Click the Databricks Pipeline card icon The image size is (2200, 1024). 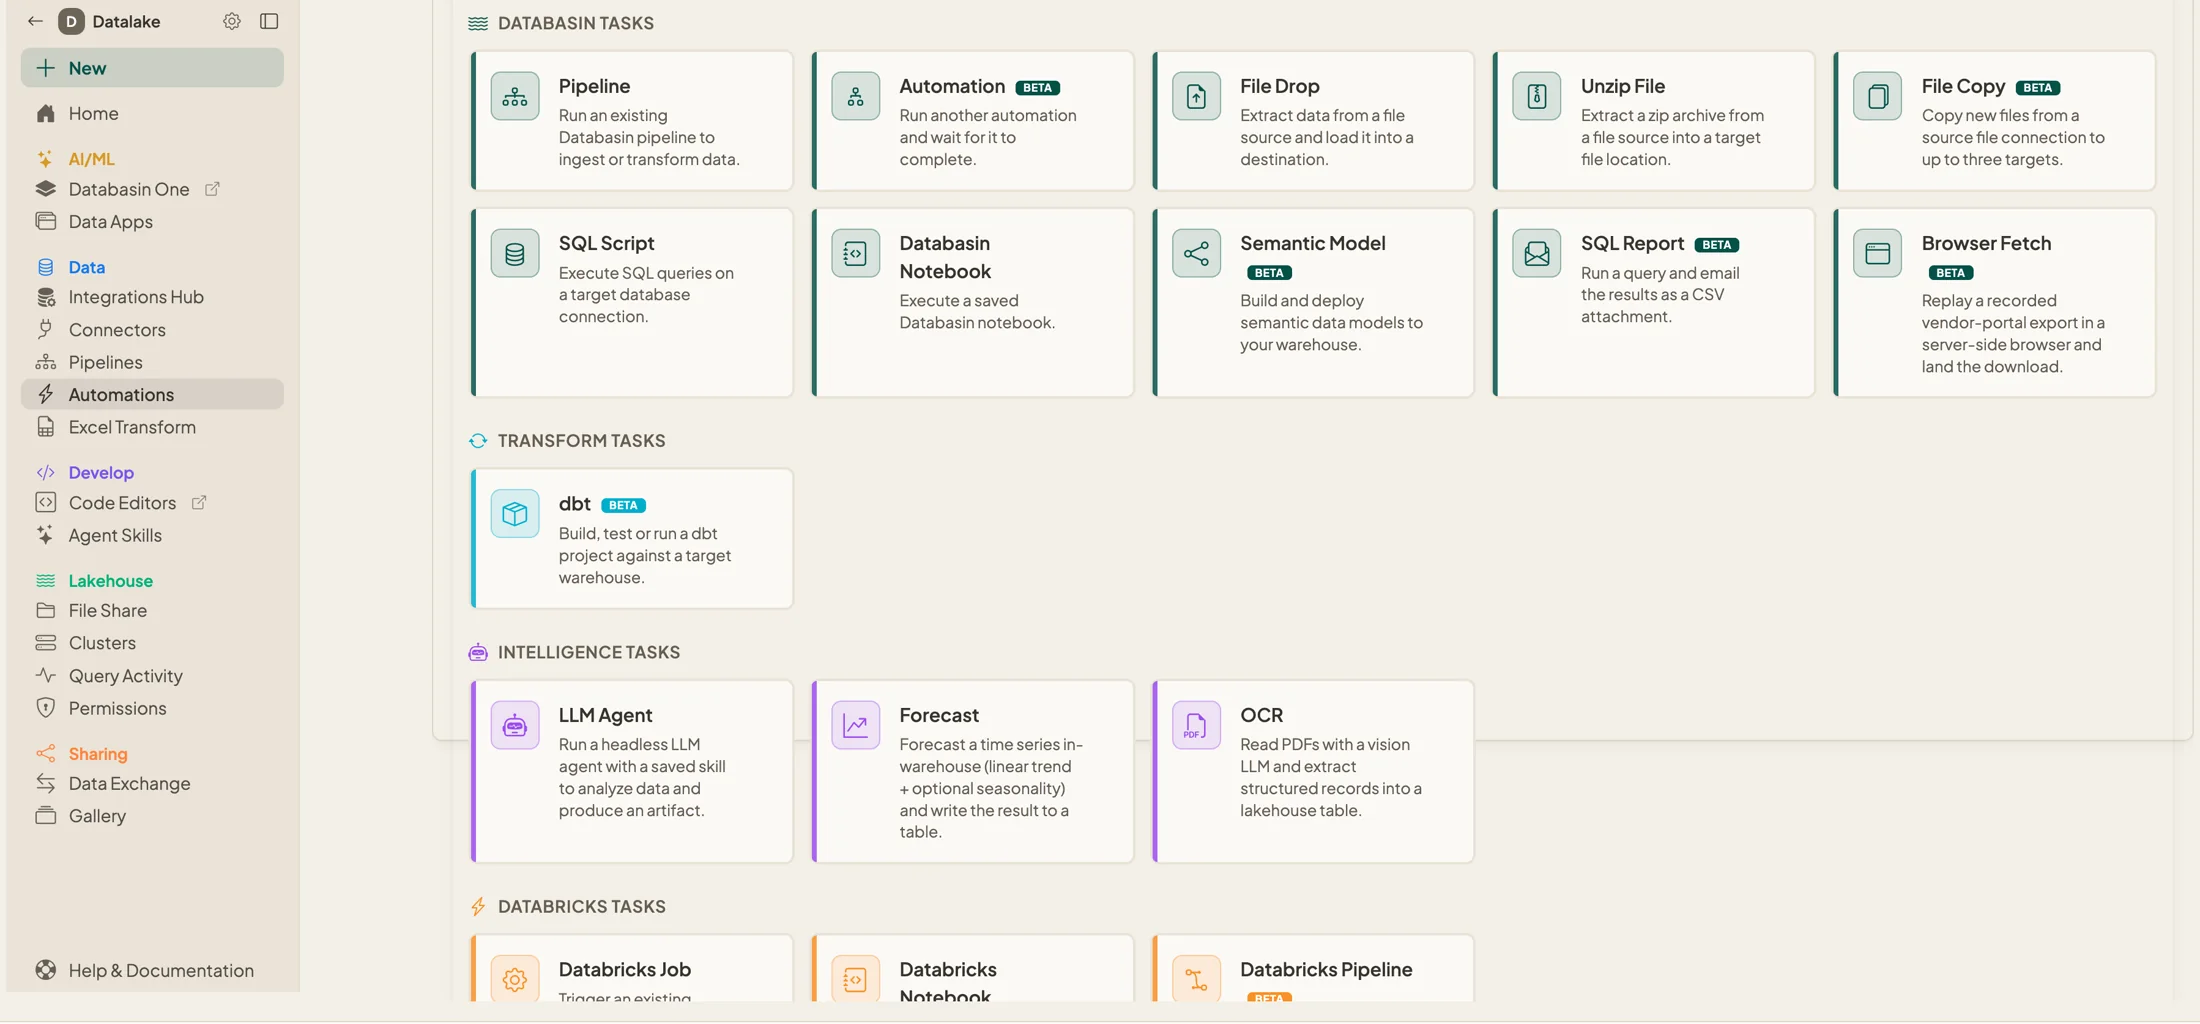1196,979
